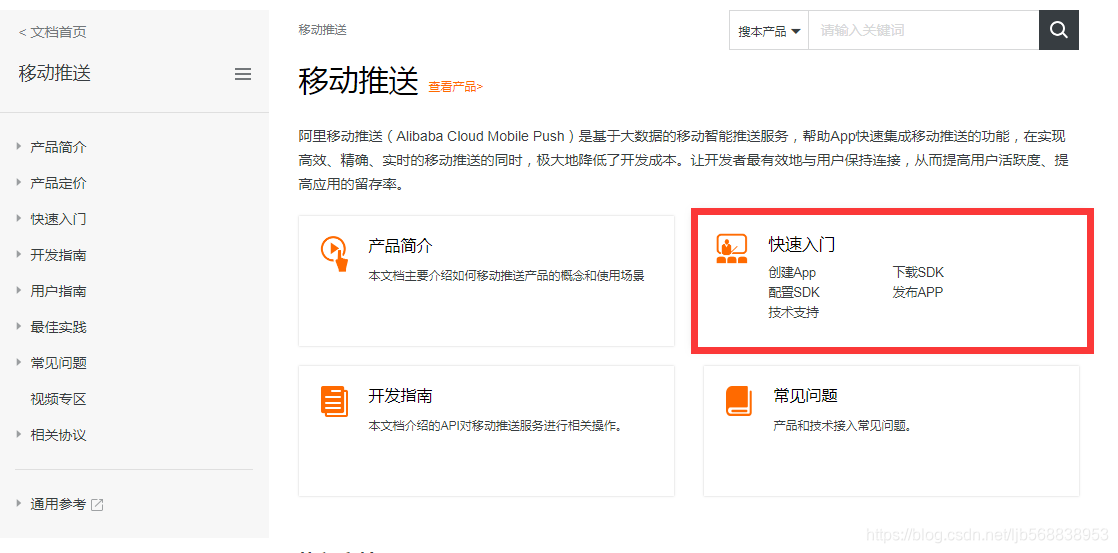
Task: Click the 移动推送 breadcrumb text
Action: [x=322, y=30]
